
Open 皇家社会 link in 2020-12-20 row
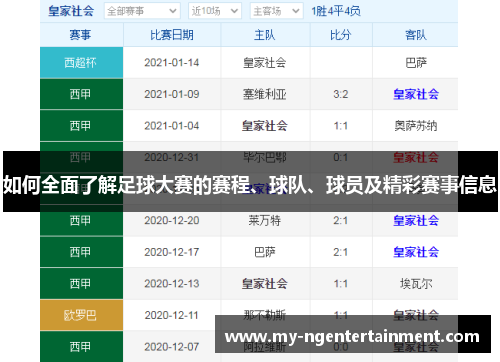(x=416, y=221)
